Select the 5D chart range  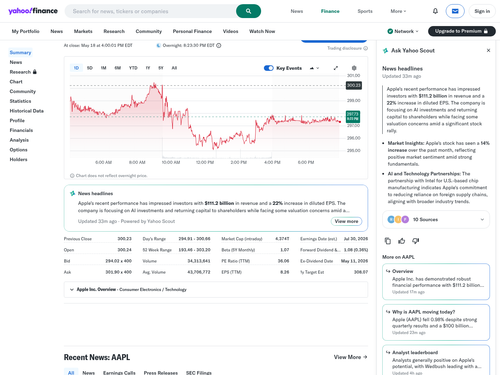90,68
